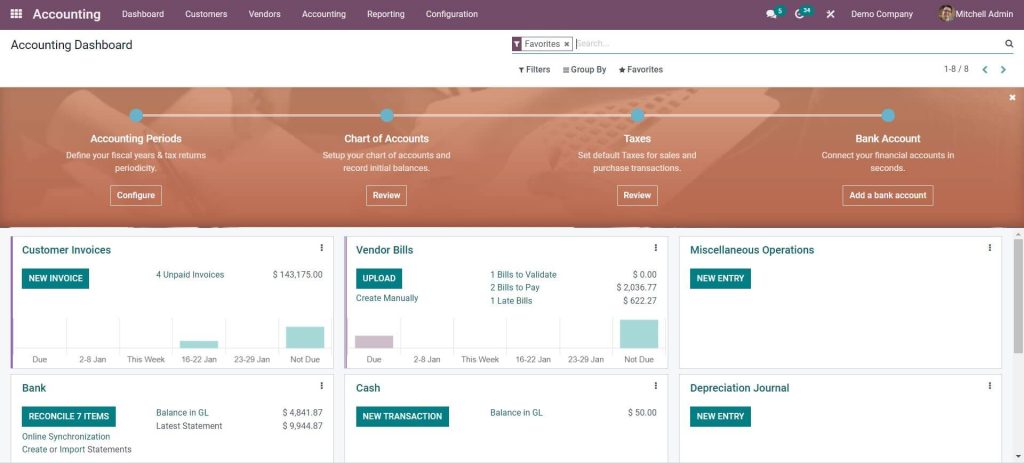Screen dimensions: 1024x463
Task: Click the NEW TRANSACTION button
Action: 402,417
